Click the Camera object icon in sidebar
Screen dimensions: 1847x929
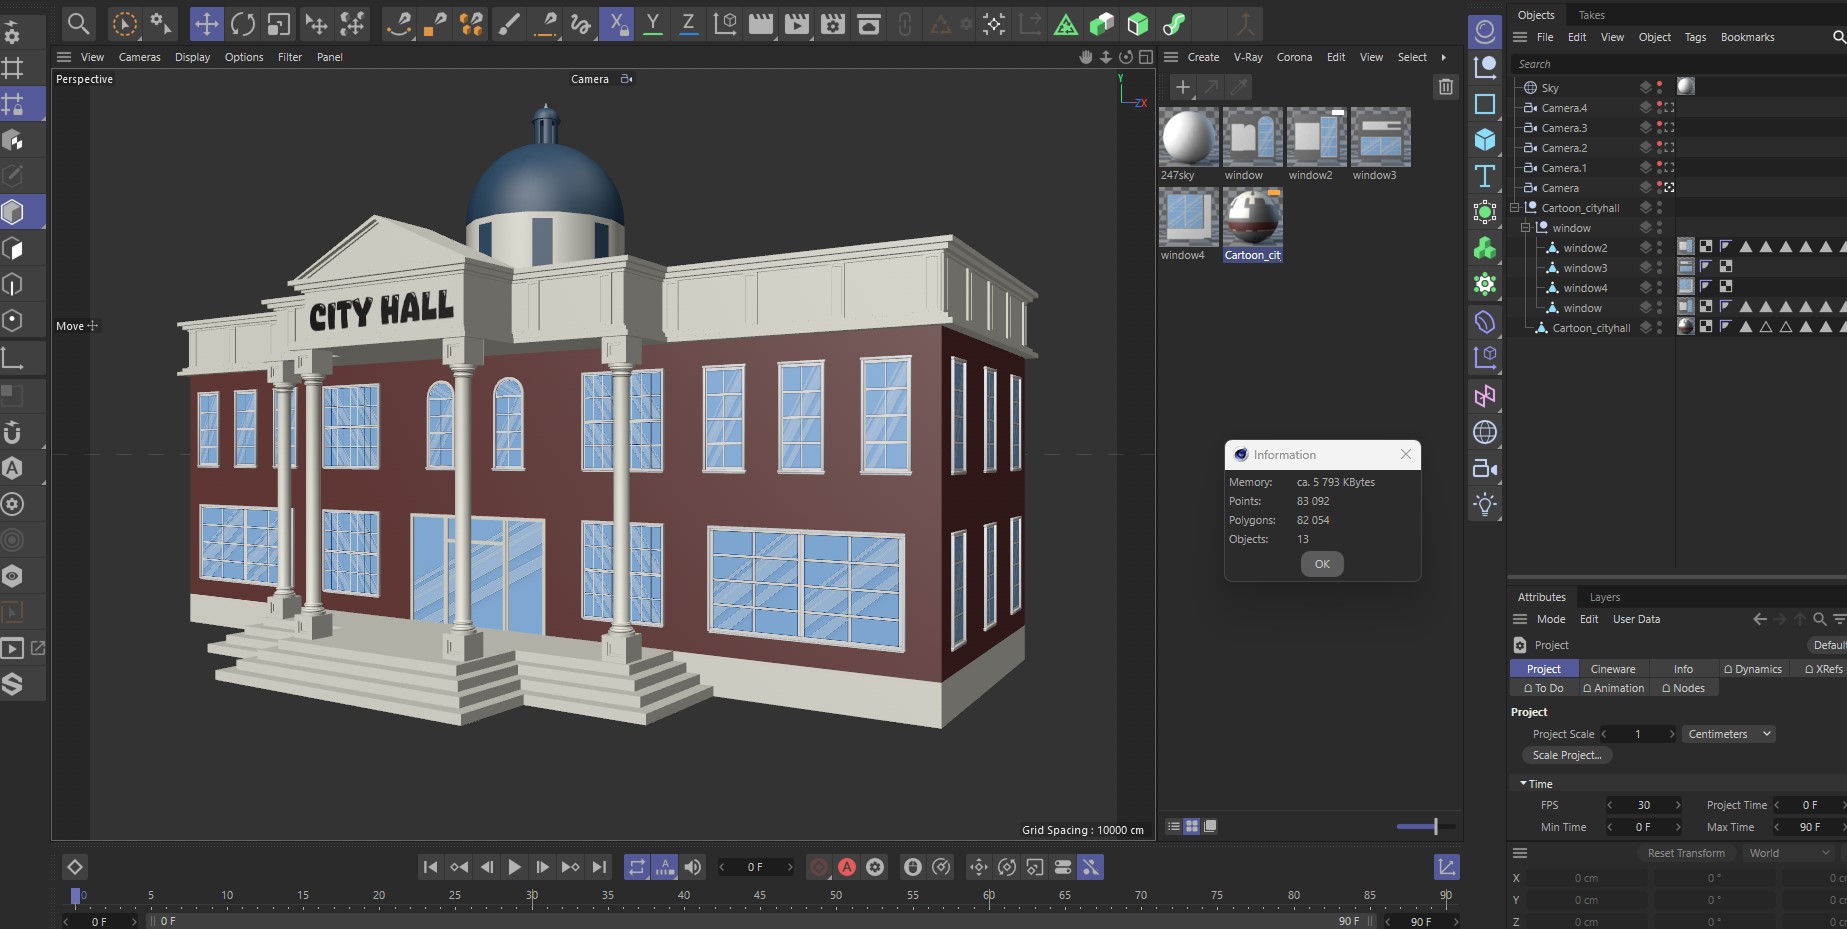[1485, 468]
